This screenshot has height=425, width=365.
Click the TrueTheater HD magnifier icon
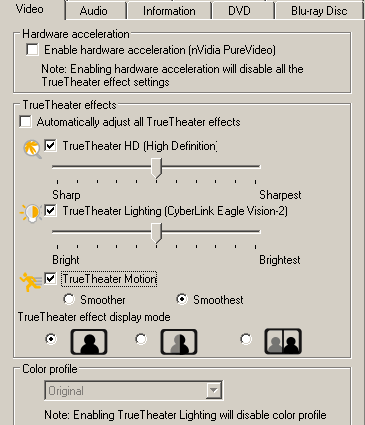(x=32, y=149)
